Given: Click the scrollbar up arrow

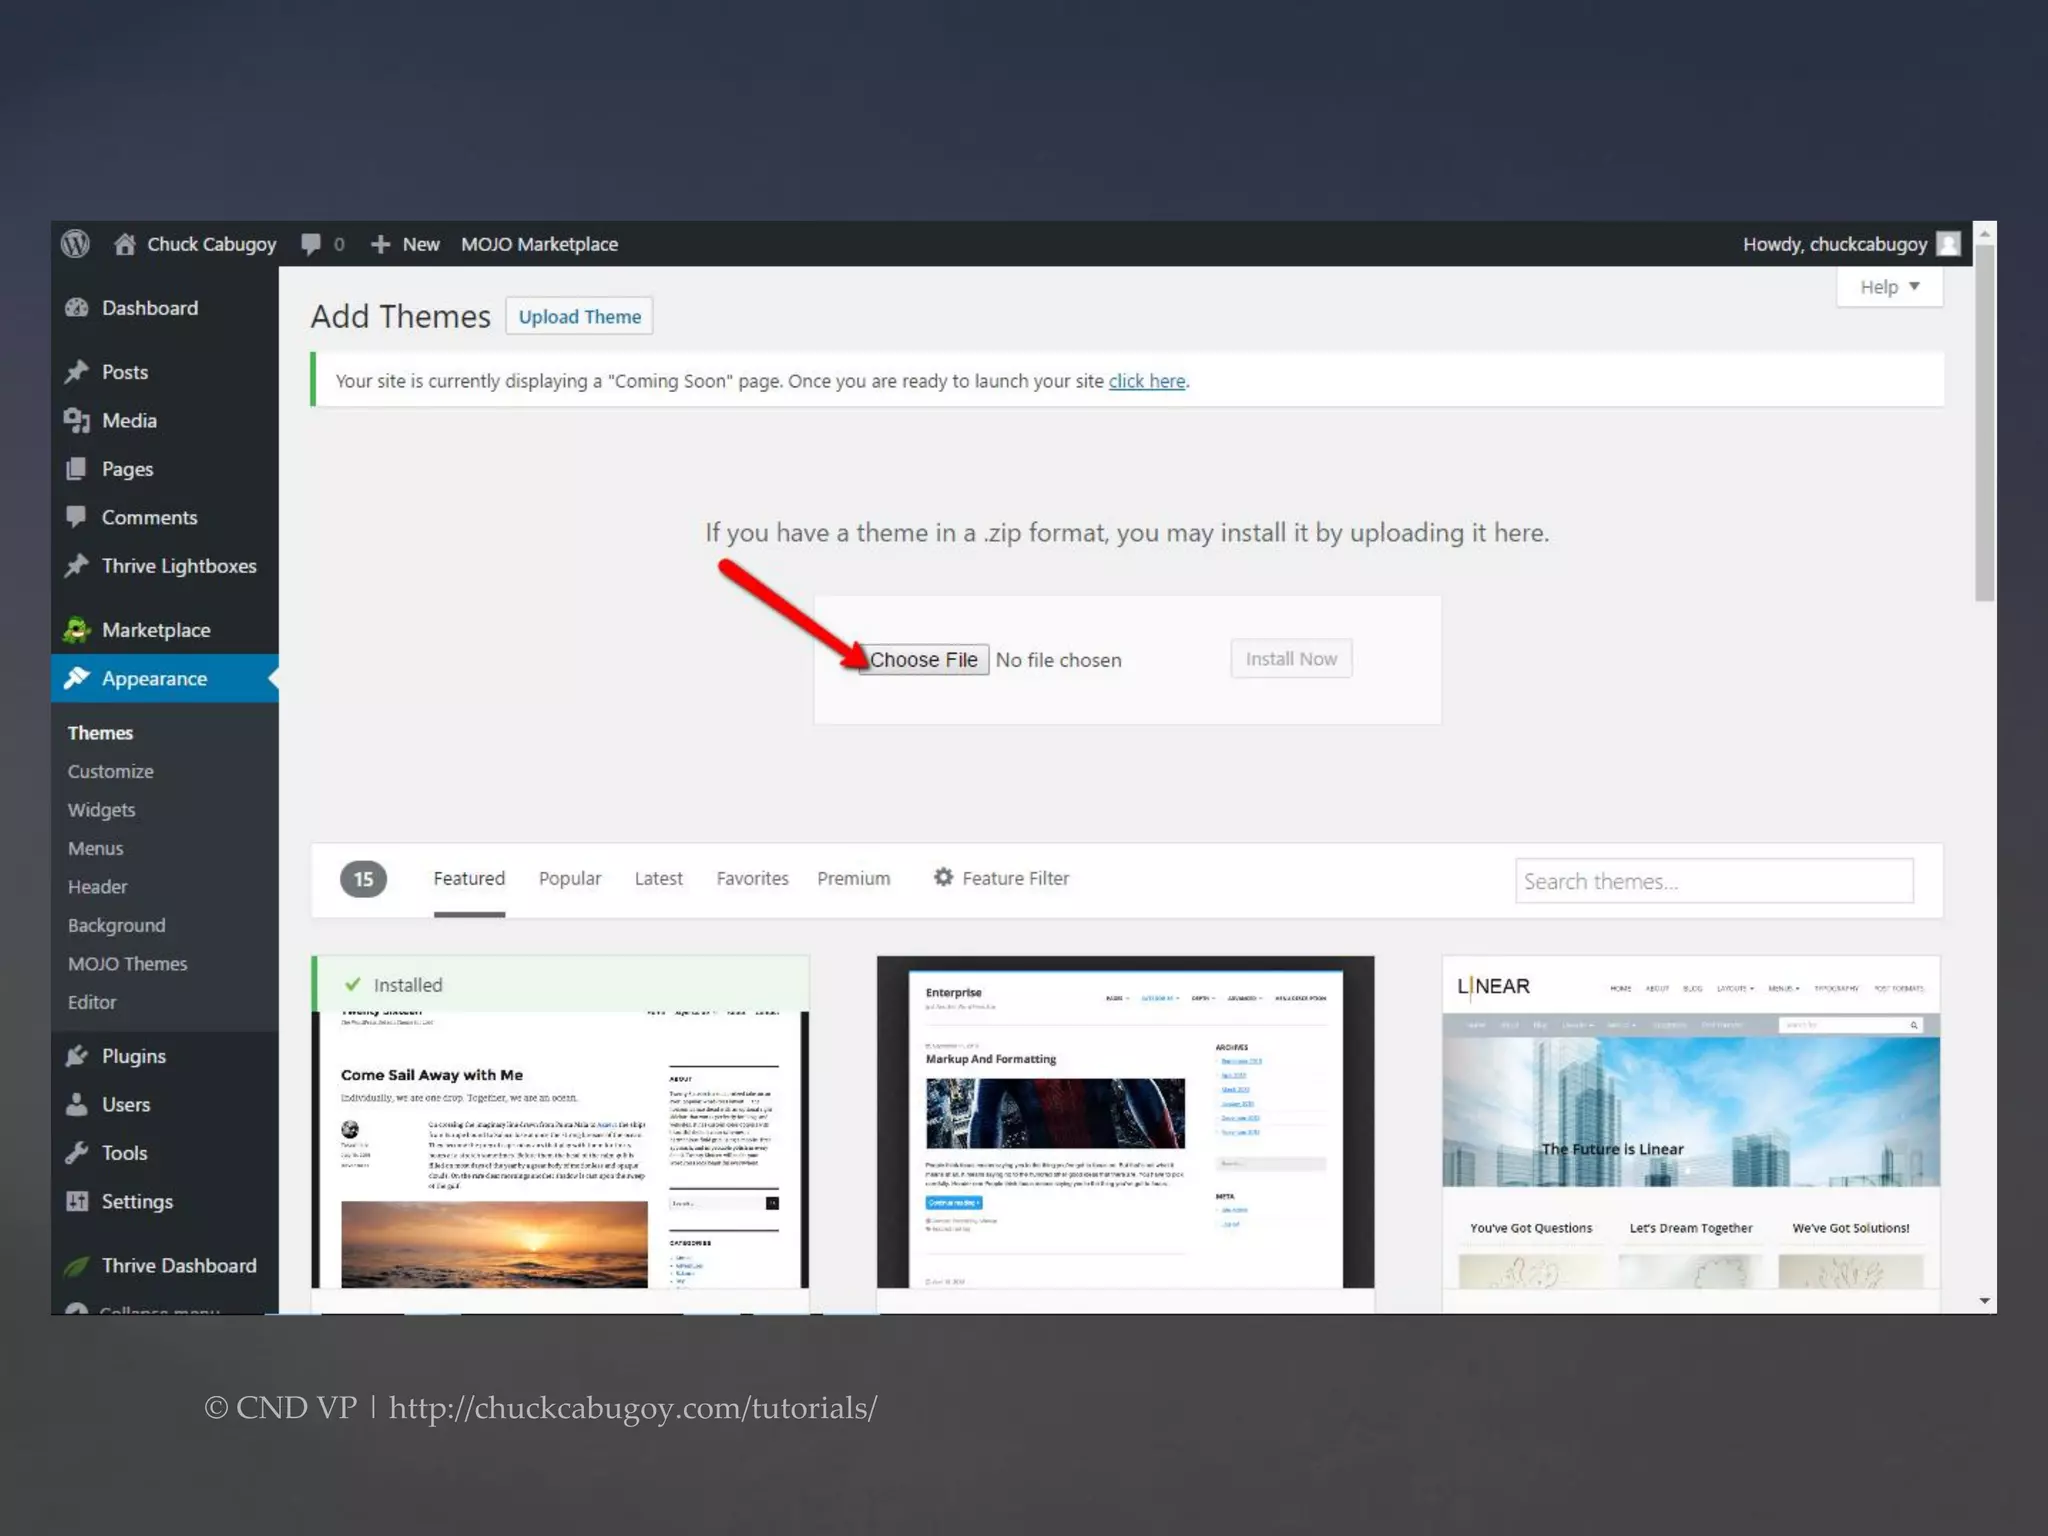Looking at the screenshot, I should [1985, 233].
